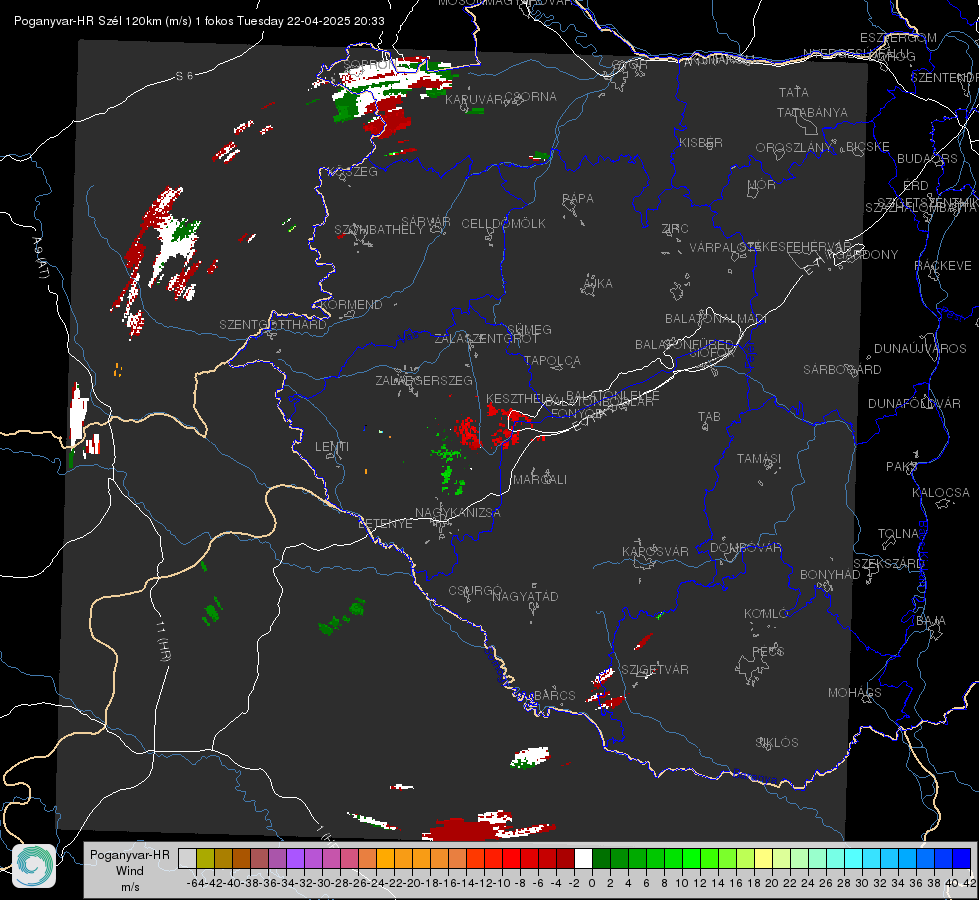Screen dimensions: 979x900
Task: Click the Poganyvar-HR Wind m/s legend title
Action: pyautogui.click(x=130, y=871)
